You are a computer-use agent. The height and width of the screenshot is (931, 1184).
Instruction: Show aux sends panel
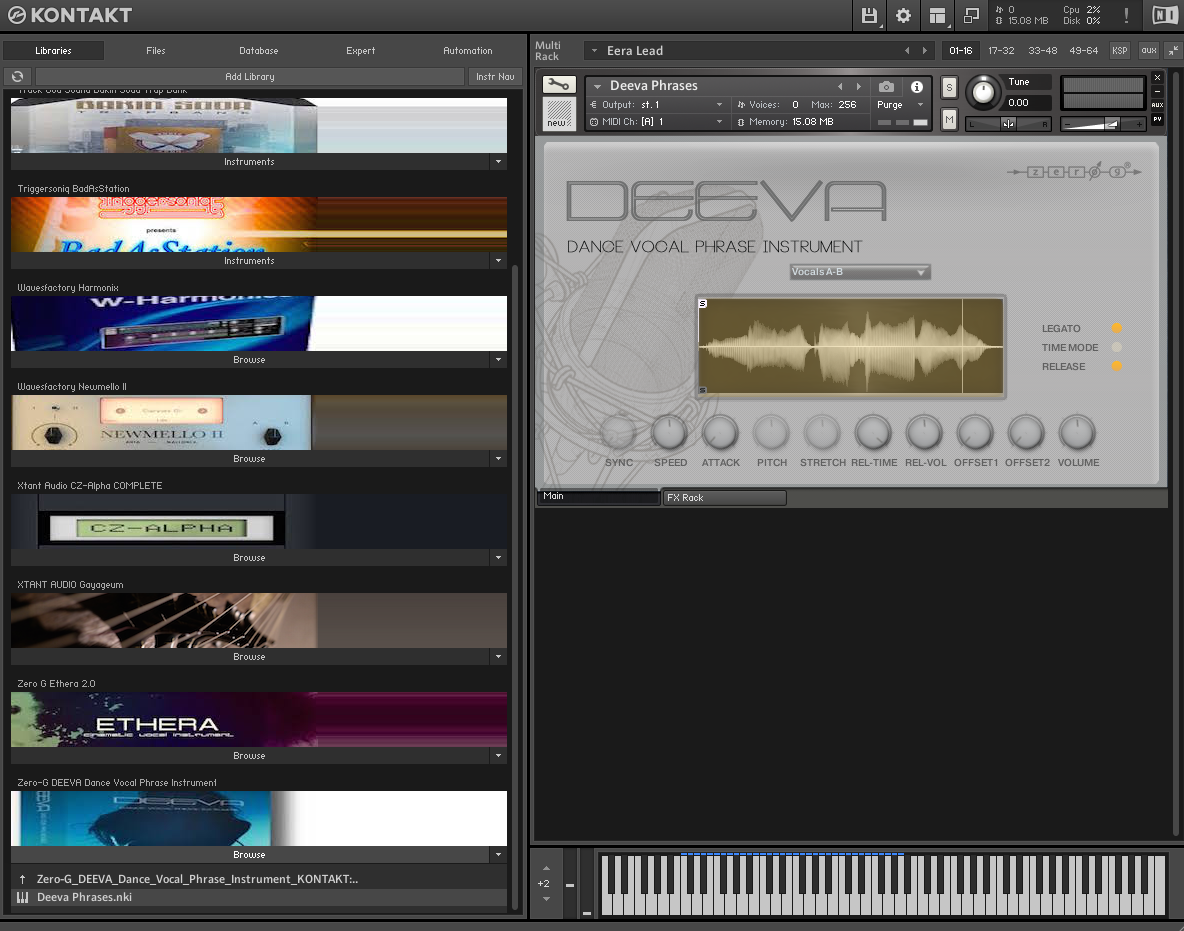point(1149,51)
